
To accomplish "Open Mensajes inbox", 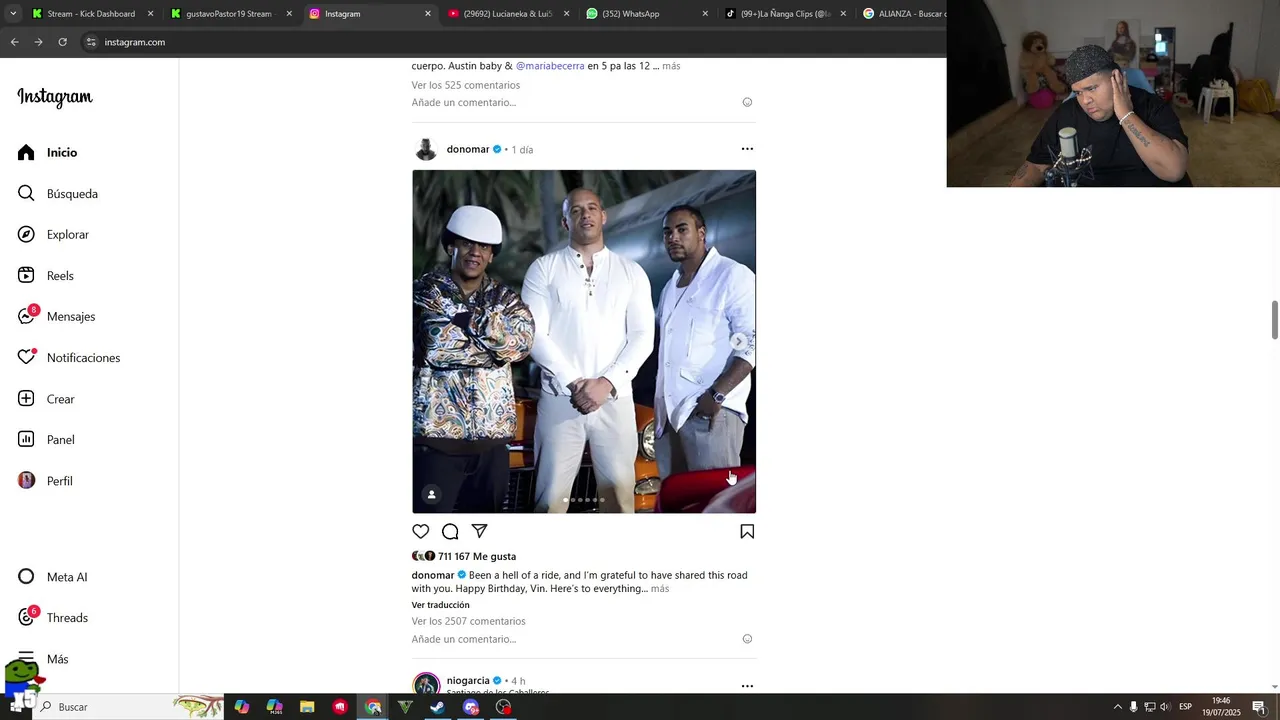I will (57, 316).
